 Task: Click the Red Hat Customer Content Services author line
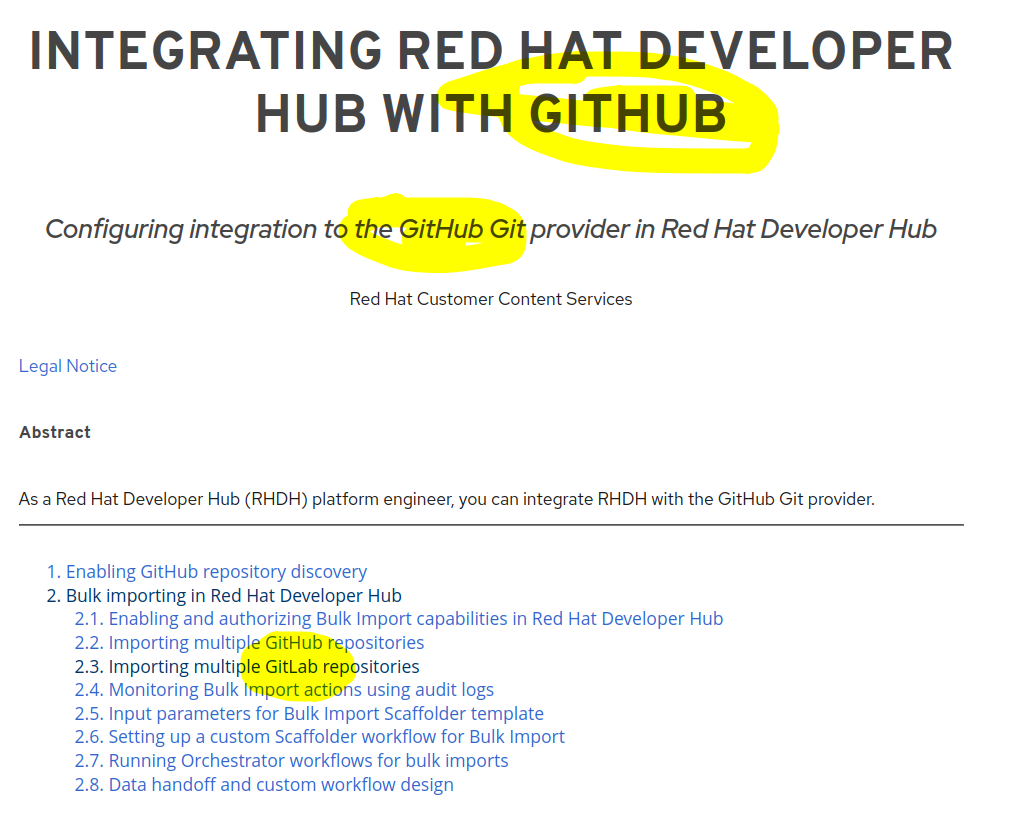coord(491,299)
